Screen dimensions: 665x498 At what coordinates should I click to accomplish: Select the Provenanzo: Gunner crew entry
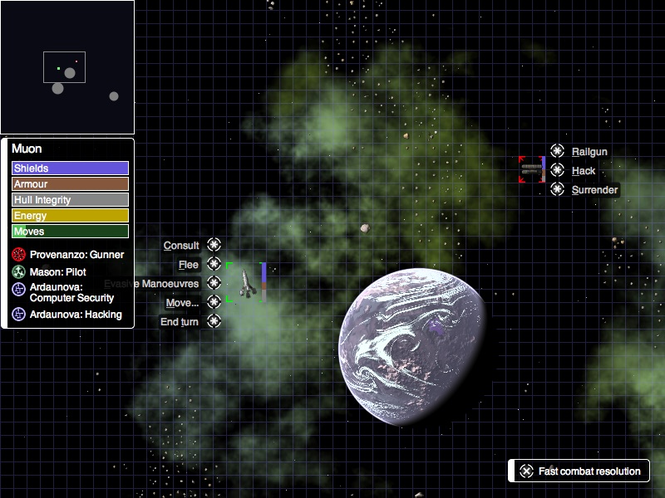pos(66,255)
